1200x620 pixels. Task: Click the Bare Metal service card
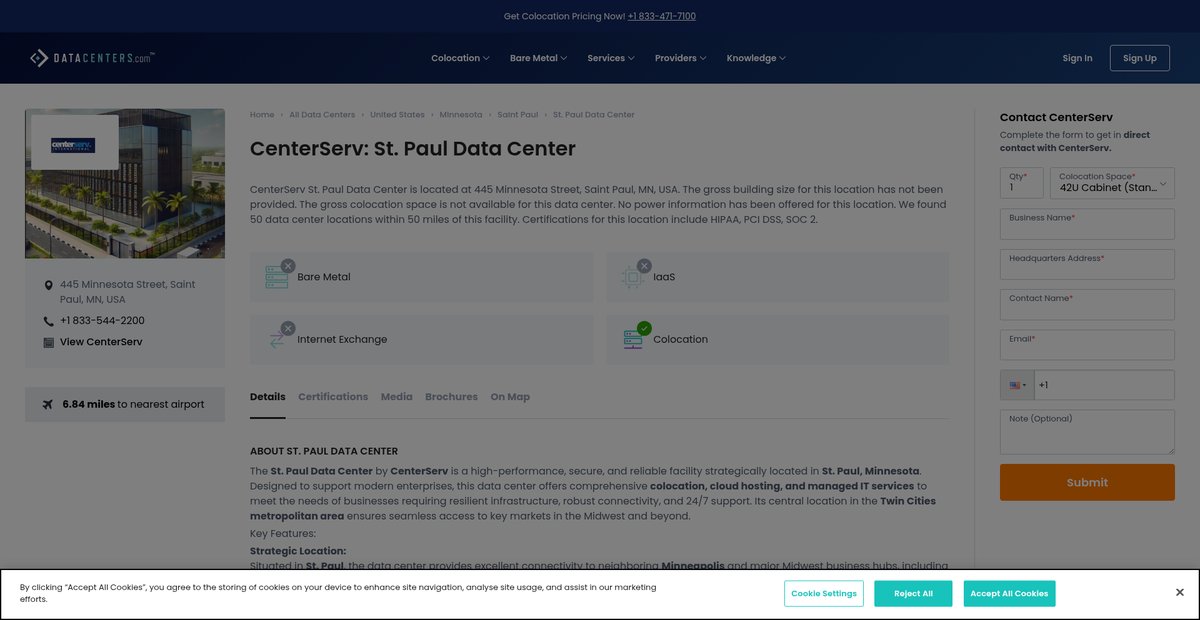point(421,277)
